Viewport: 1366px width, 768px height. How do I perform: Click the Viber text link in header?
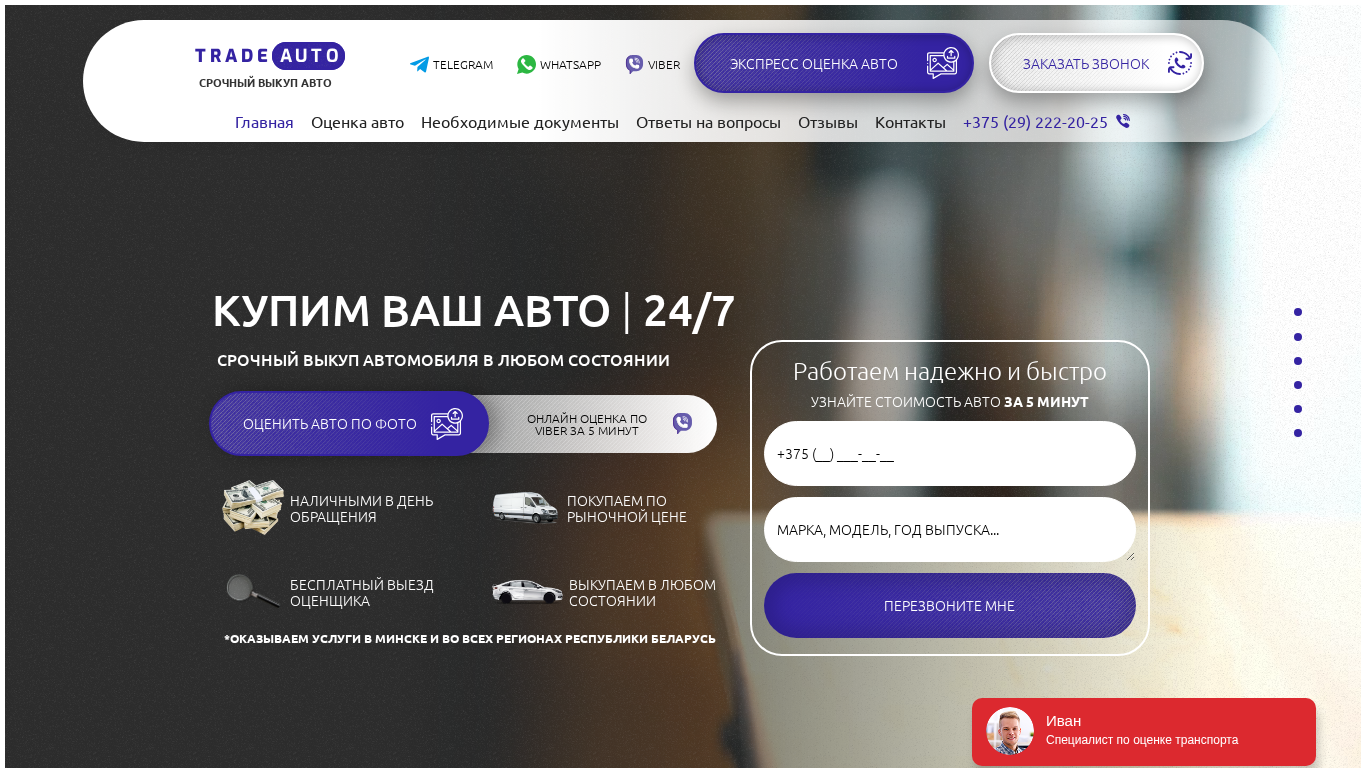coord(664,65)
